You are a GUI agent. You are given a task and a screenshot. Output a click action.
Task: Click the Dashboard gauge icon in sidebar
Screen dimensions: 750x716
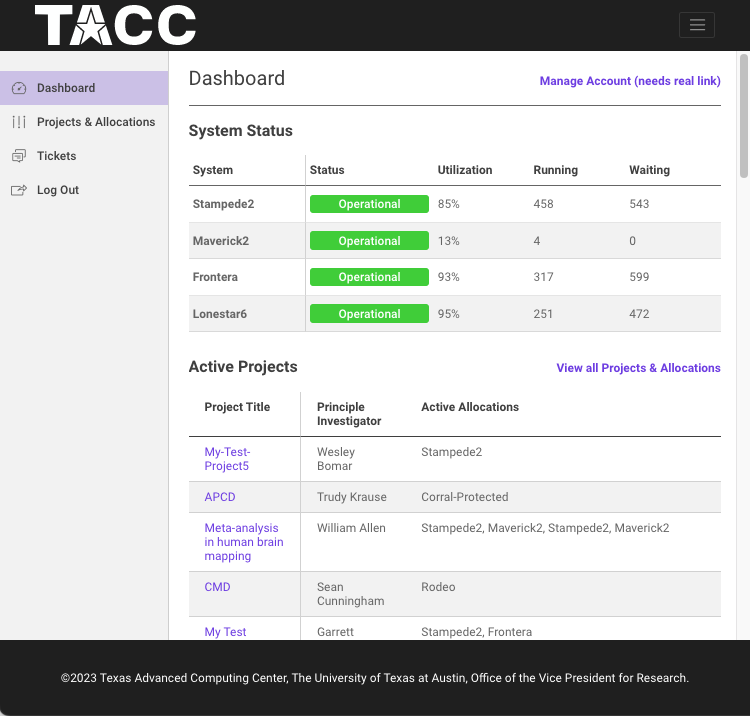point(19,88)
